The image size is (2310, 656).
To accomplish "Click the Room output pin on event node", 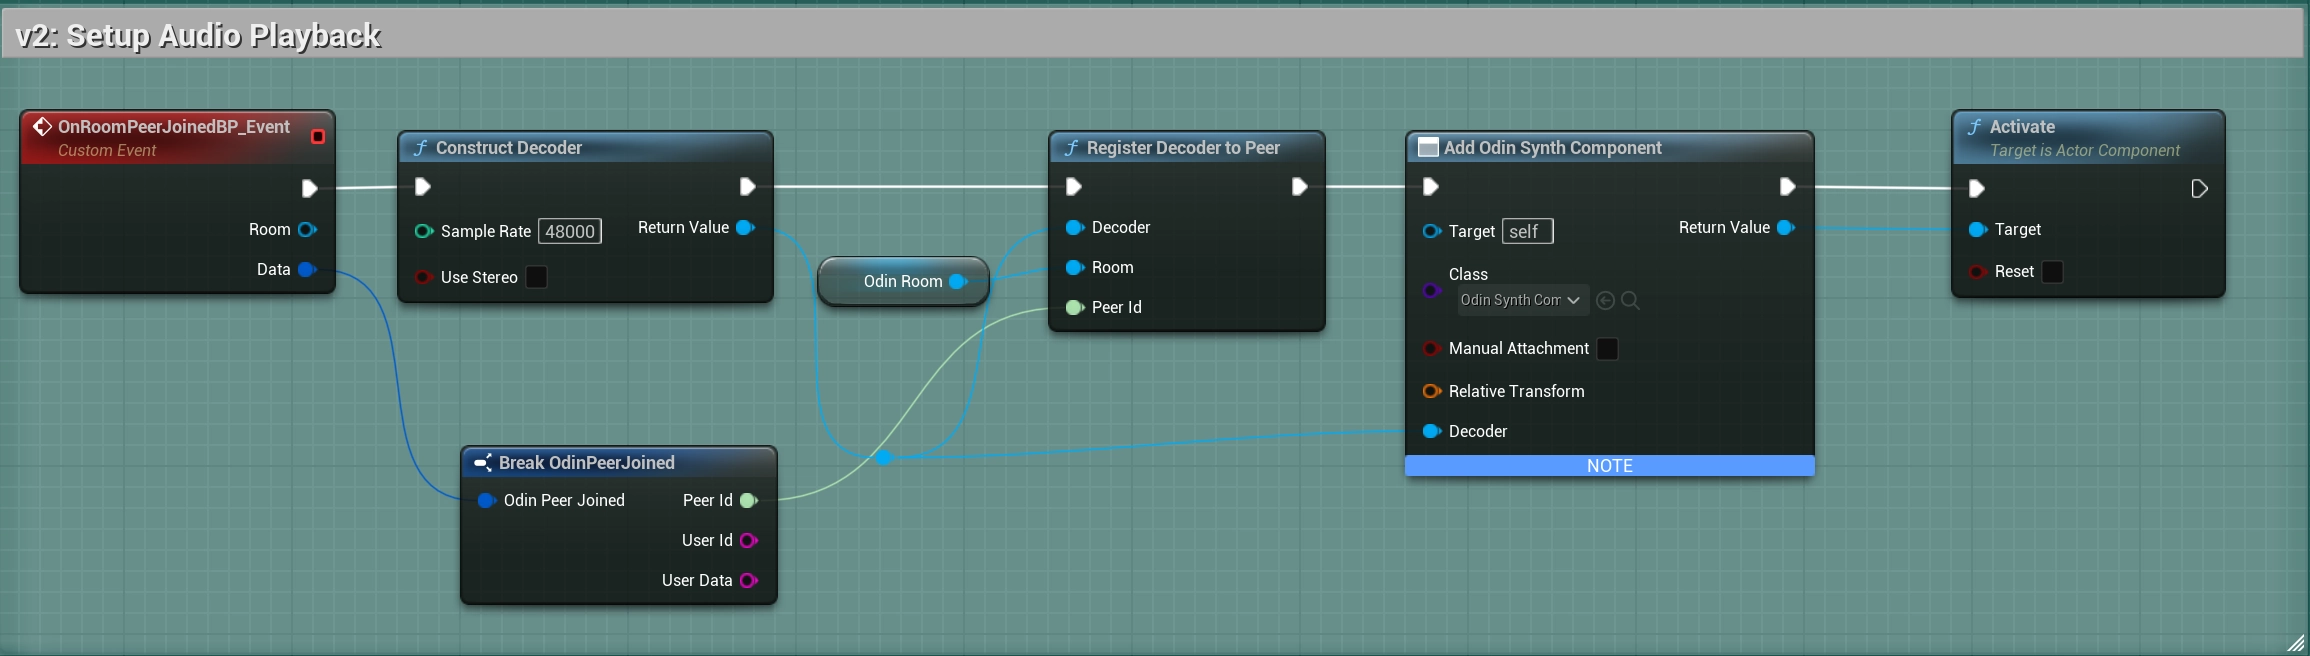I will 307,229.
